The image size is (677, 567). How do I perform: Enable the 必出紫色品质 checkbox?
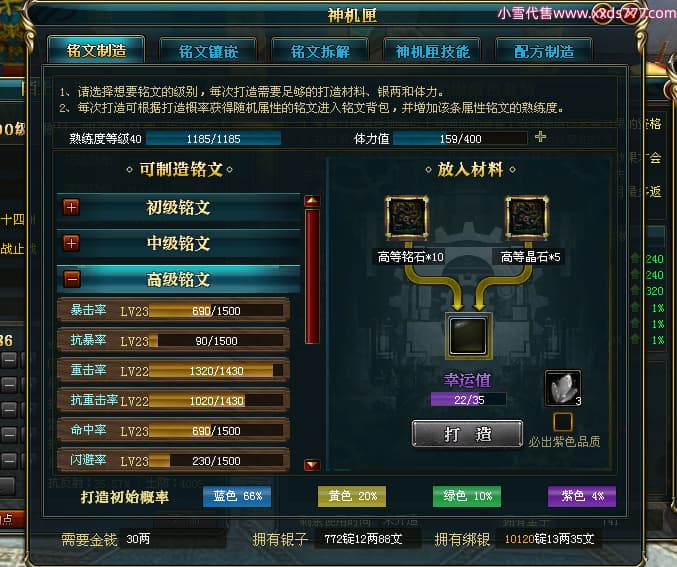click(563, 422)
